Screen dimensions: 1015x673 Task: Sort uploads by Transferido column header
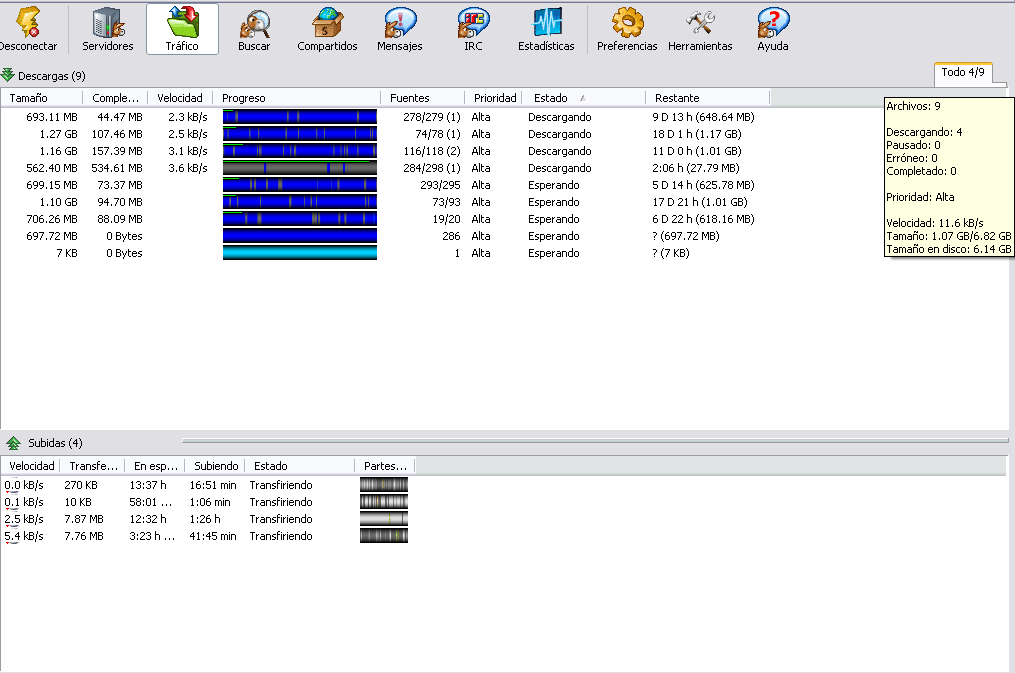(93, 466)
